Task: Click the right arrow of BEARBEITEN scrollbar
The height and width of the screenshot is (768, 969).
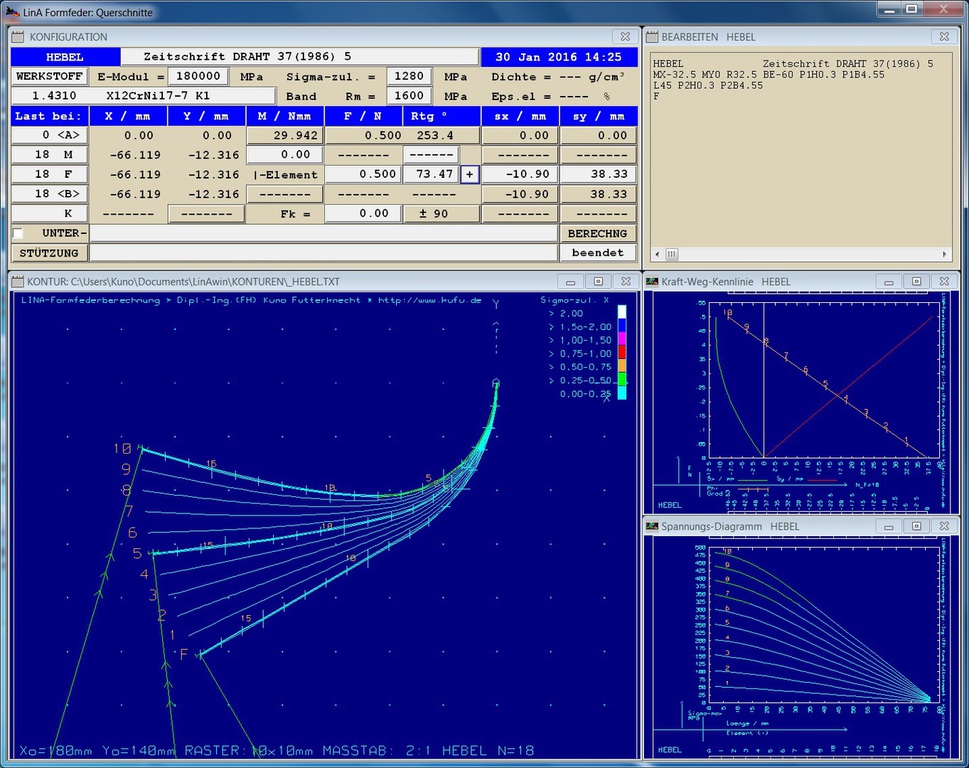Action: click(x=942, y=254)
